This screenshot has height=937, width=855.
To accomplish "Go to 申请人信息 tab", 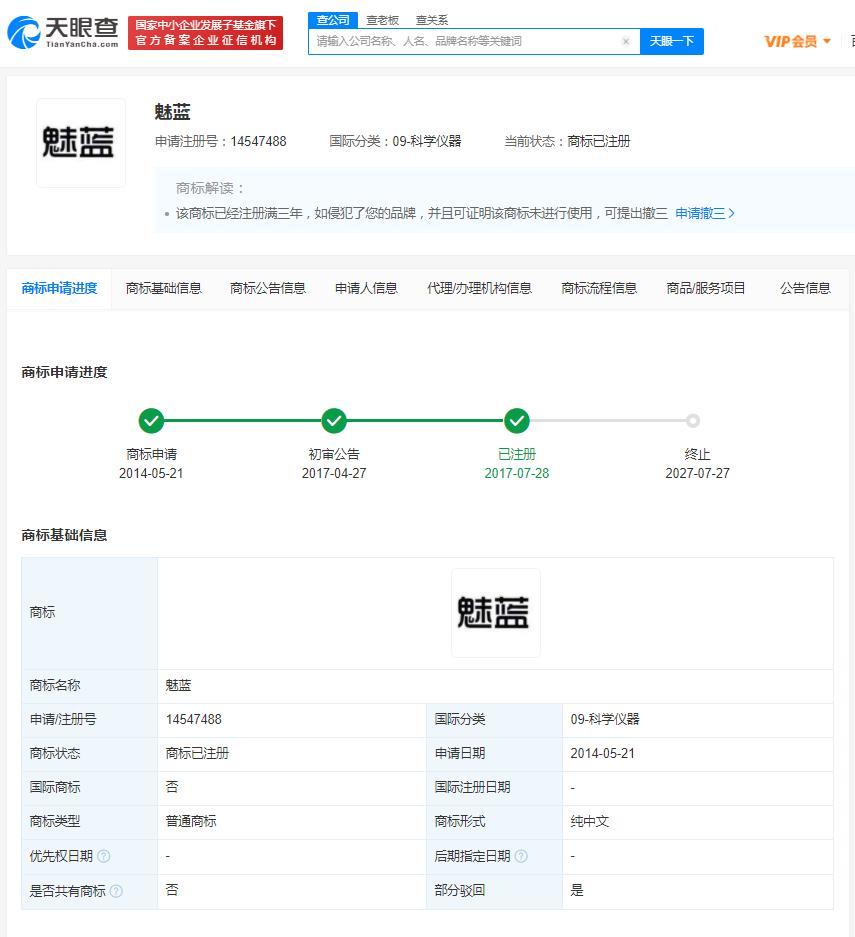I will [366, 288].
